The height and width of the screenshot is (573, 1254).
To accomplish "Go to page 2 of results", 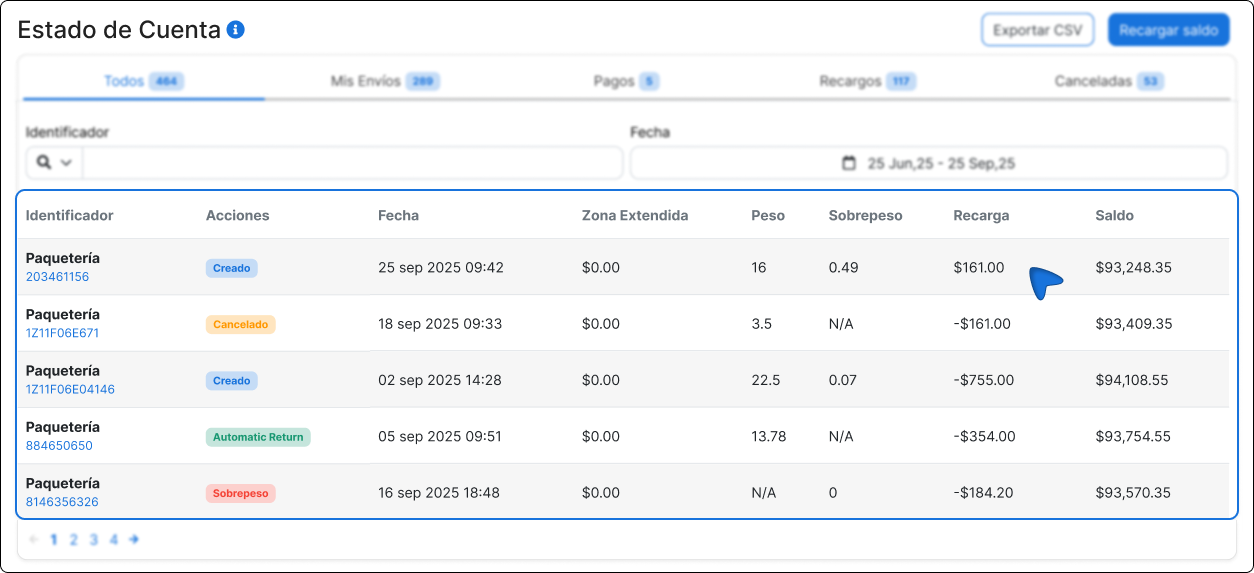I will click(x=73, y=539).
